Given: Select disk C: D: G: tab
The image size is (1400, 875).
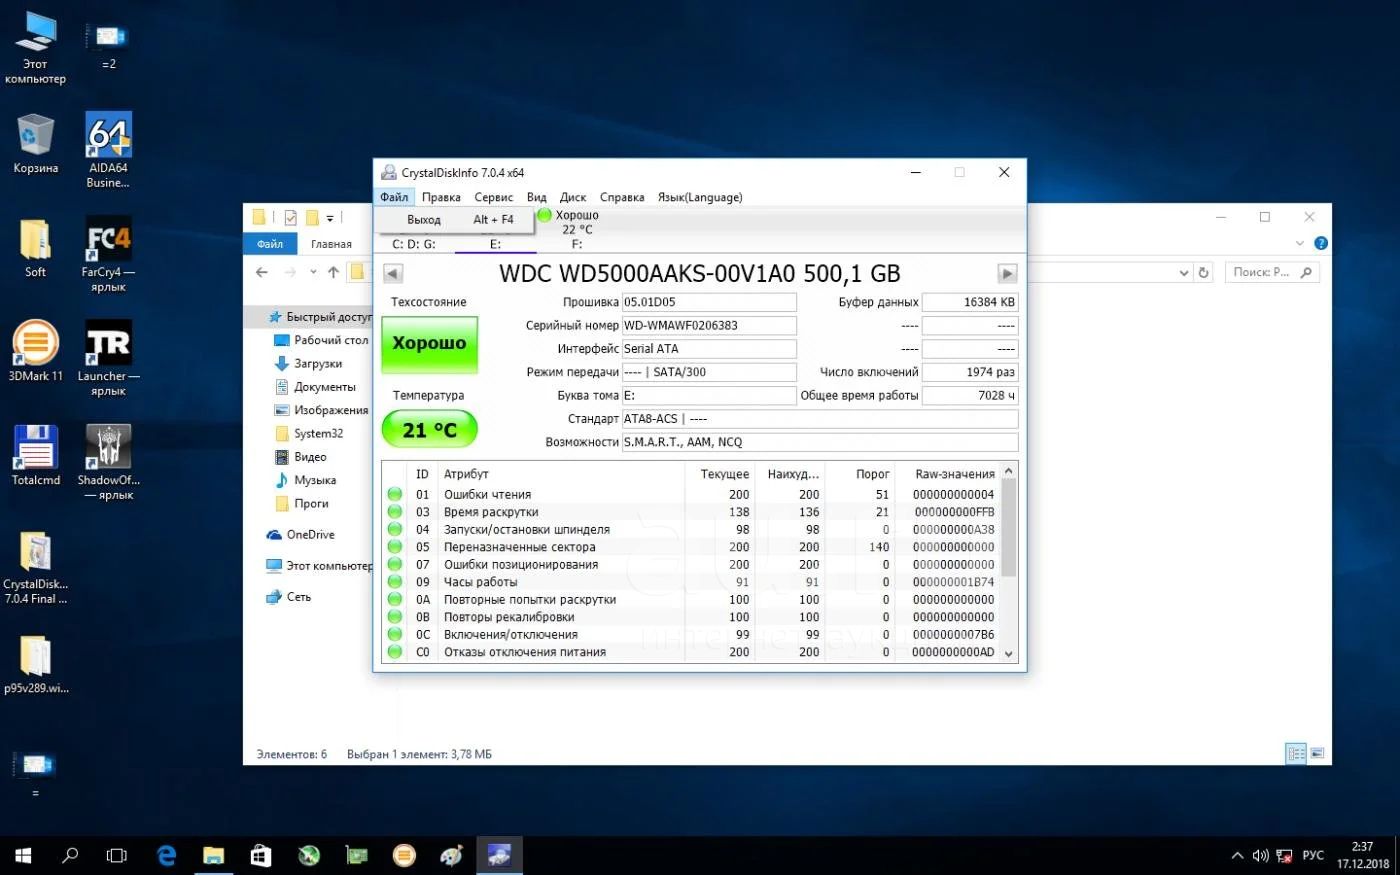Looking at the screenshot, I should (414, 244).
